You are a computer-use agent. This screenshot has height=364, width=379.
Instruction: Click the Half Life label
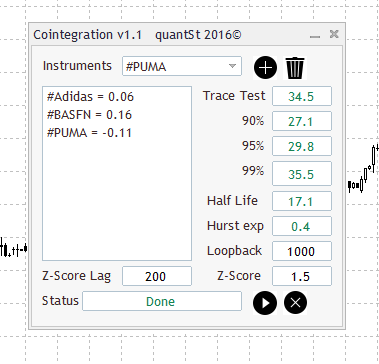click(232, 201)
